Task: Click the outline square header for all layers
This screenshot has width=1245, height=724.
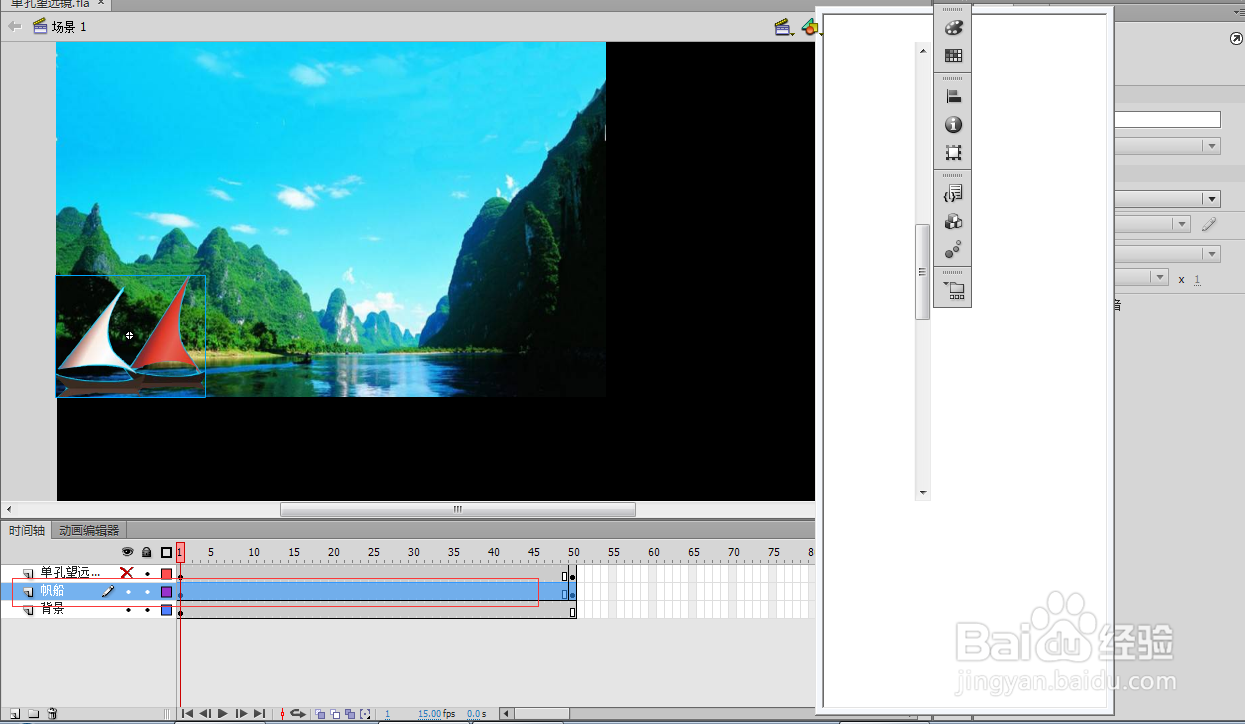Action: pyautogui.click(x=166, y=552)
